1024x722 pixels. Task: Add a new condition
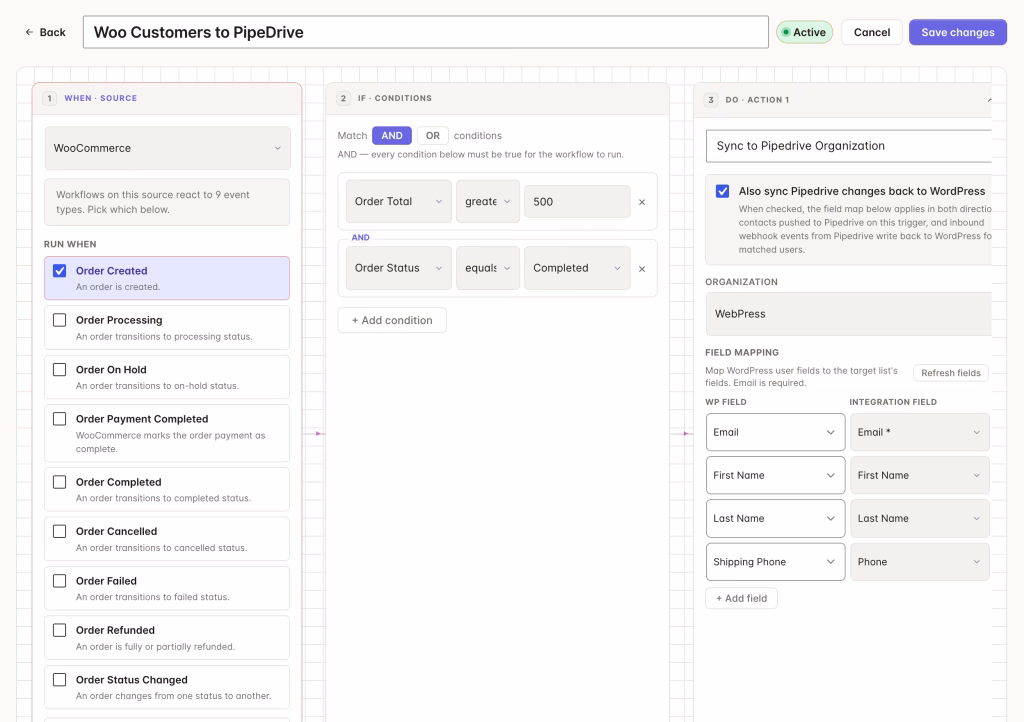(392, 321)
